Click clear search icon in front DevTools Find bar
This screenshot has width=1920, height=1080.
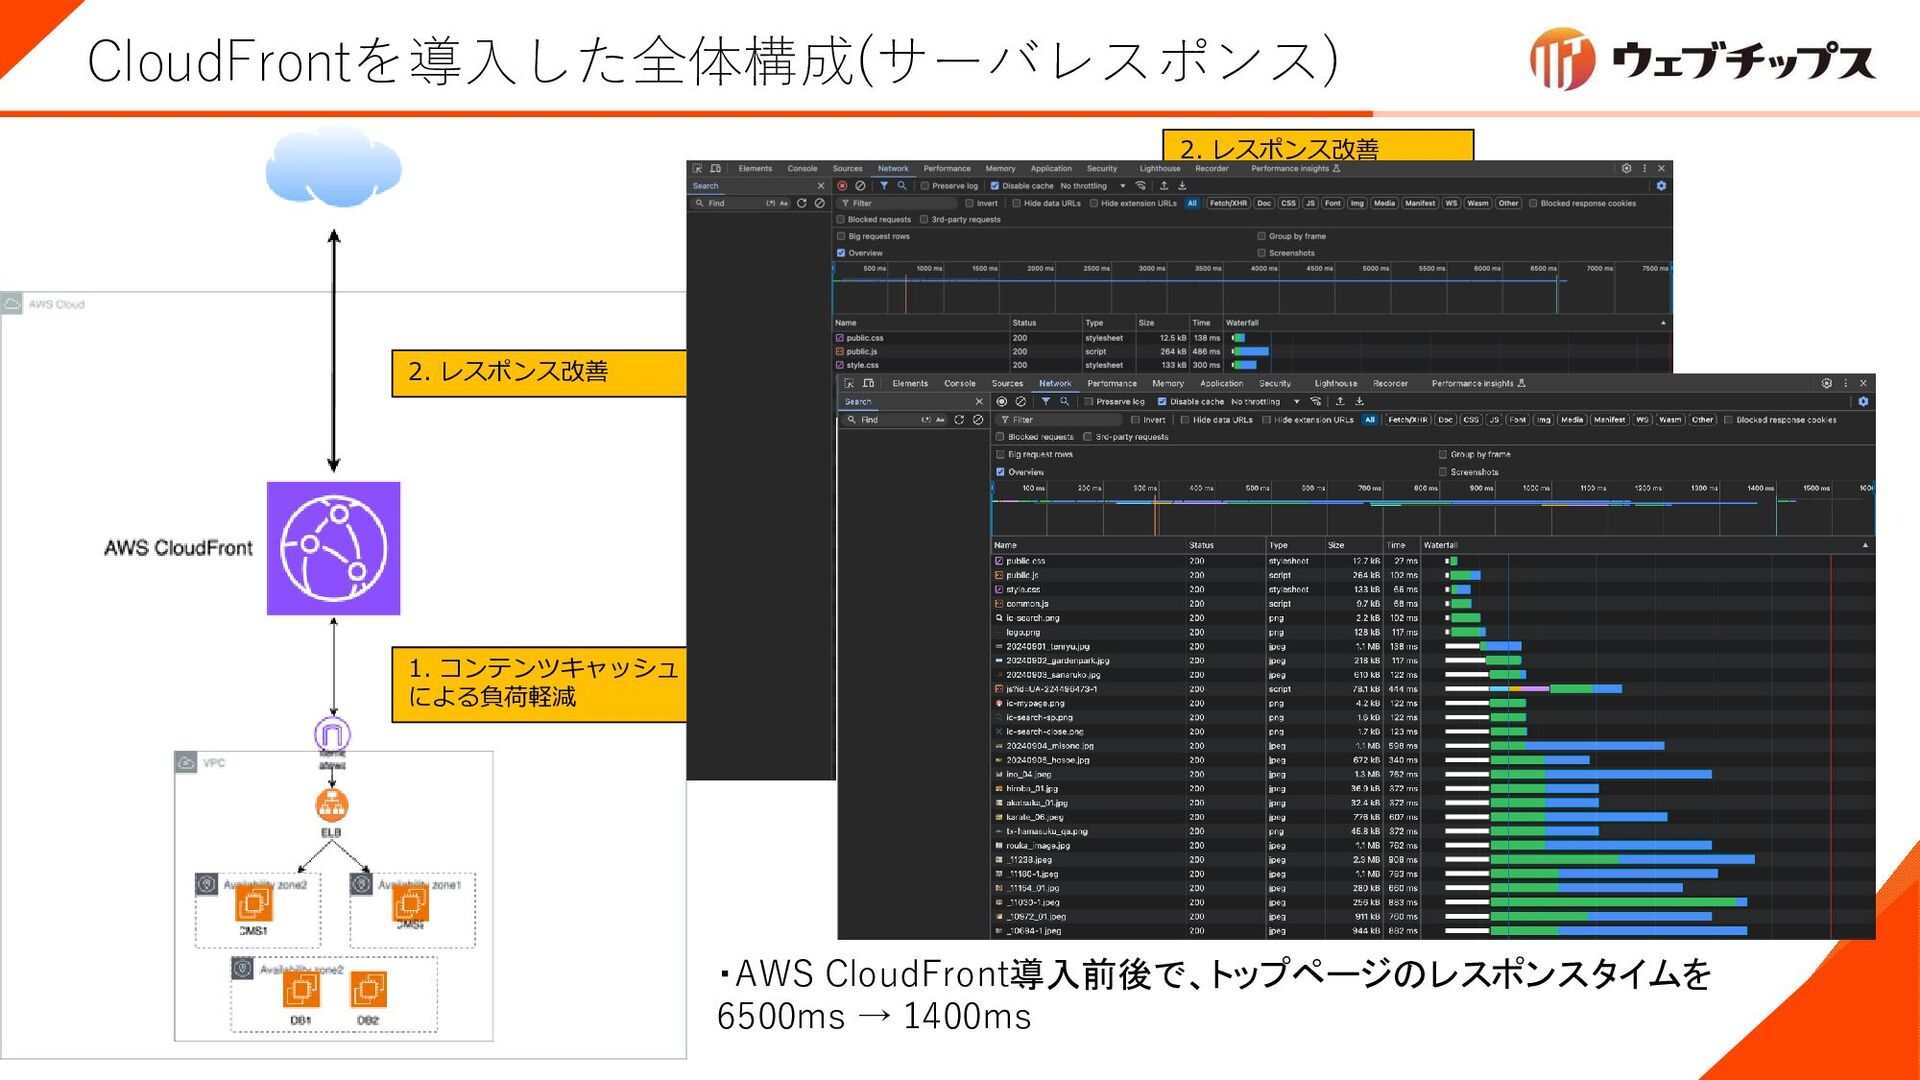pyautogui.click(x=978, y=420)
